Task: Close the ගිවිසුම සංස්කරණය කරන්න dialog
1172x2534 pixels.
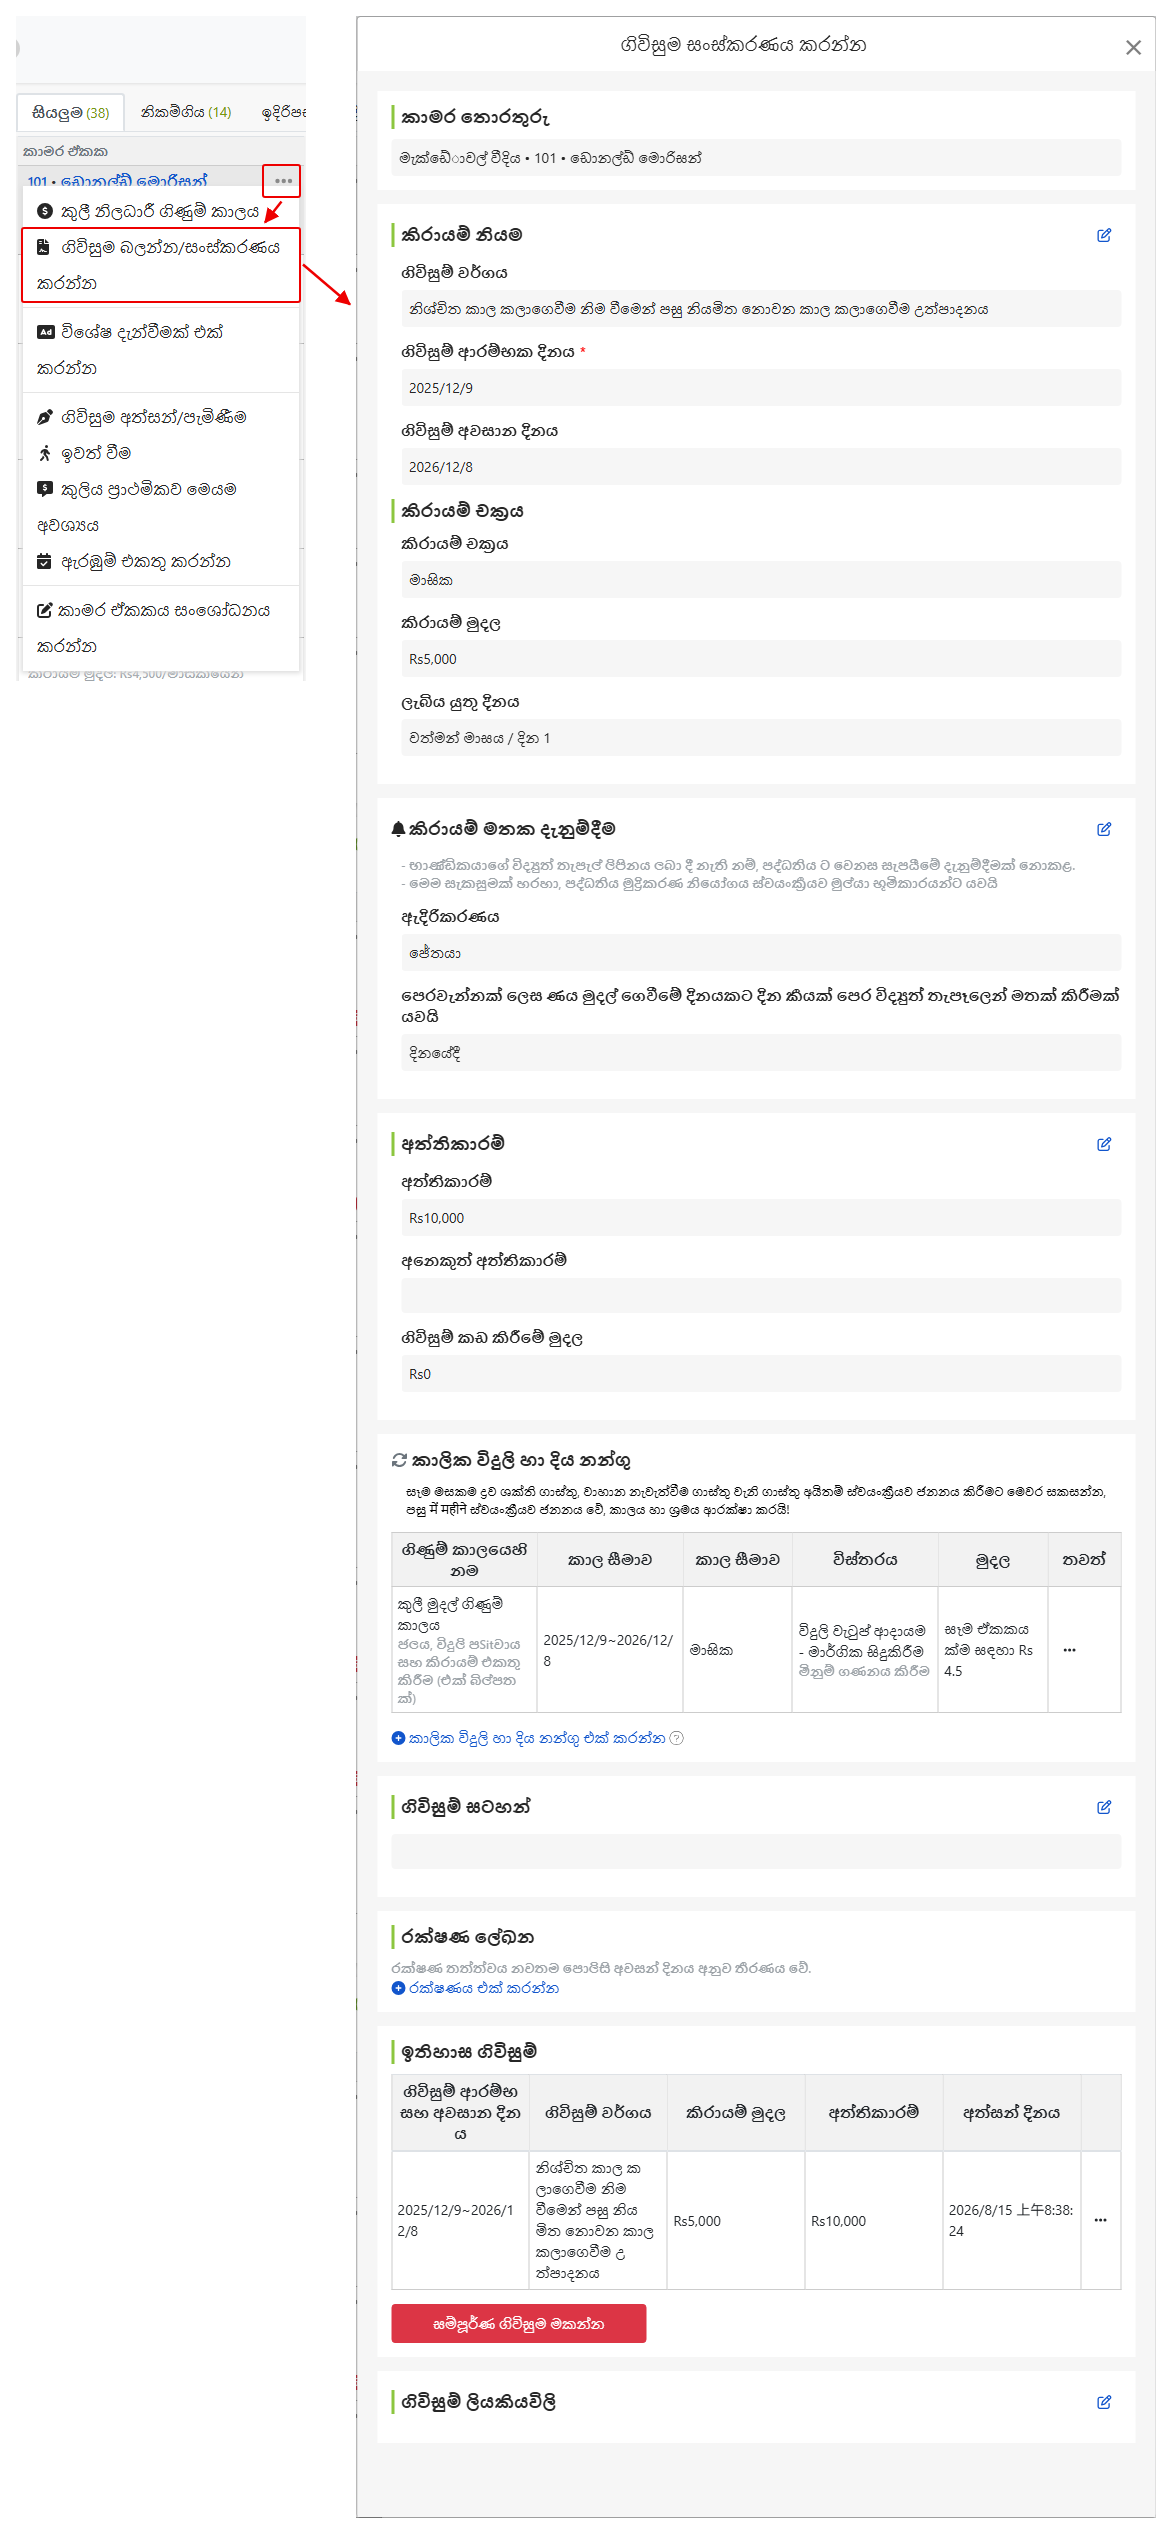Action: [1133, 47]
